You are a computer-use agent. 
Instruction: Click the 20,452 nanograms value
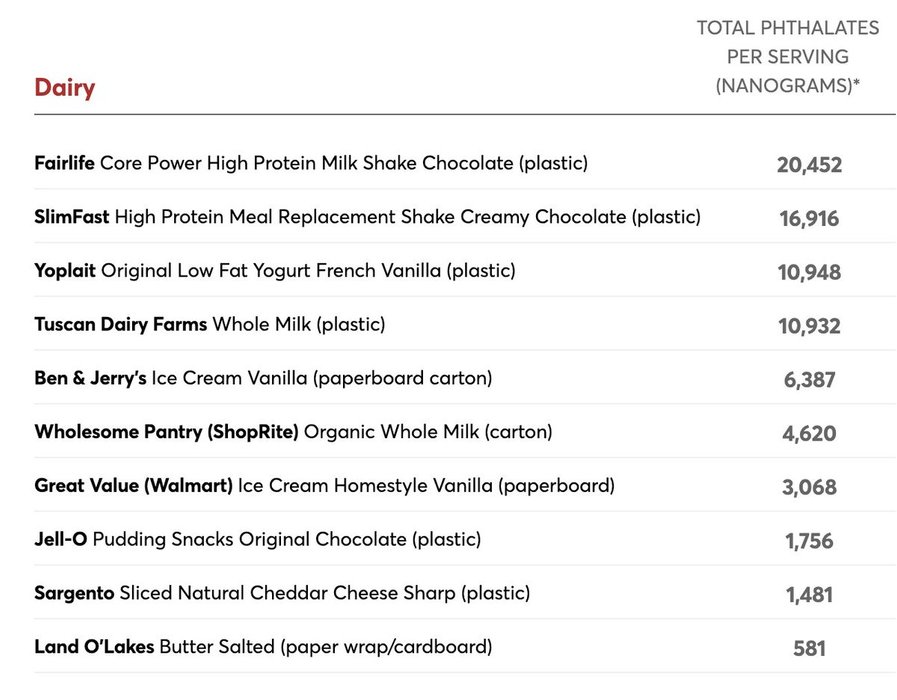(809, 165)
